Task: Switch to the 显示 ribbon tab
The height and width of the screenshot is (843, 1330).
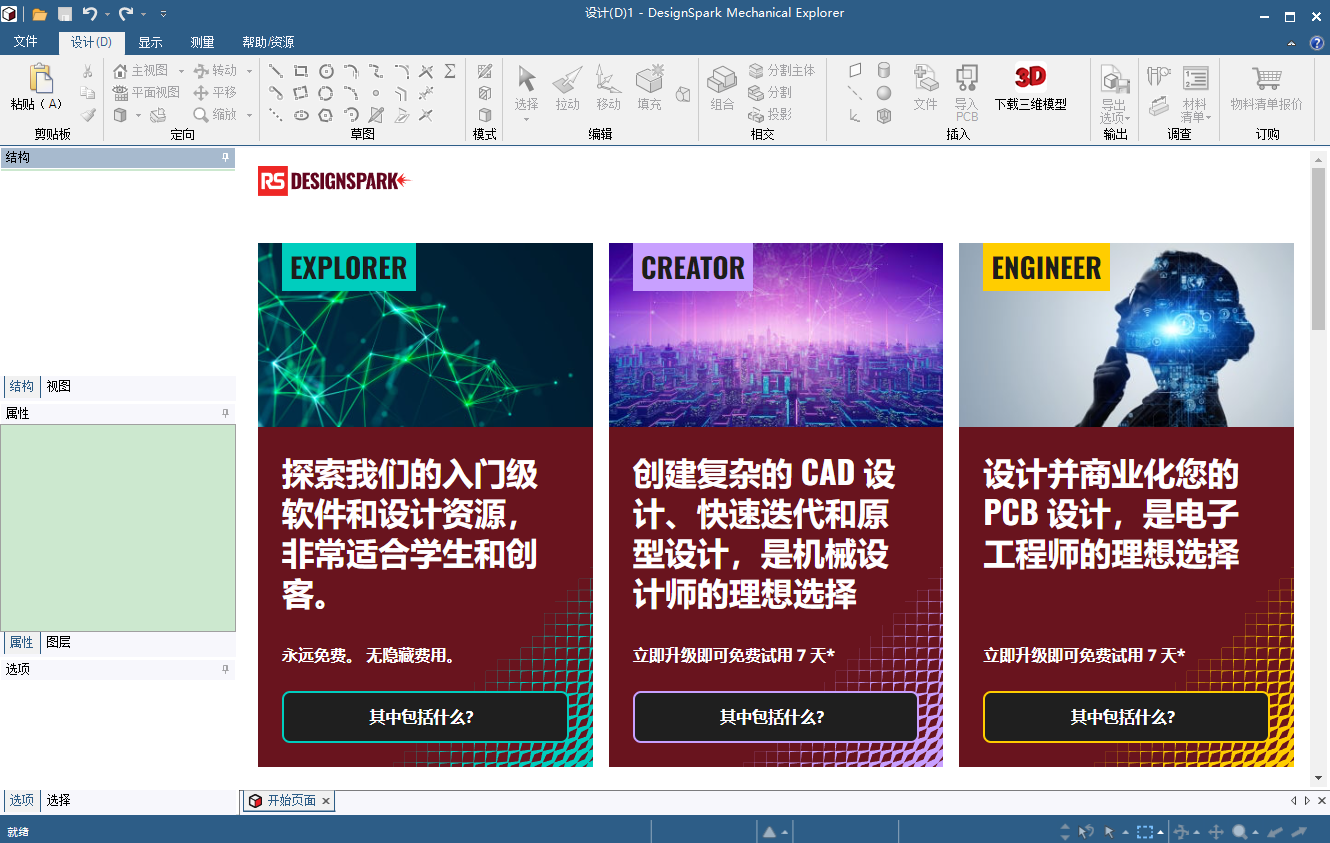Action: click(x=150, y=42)
